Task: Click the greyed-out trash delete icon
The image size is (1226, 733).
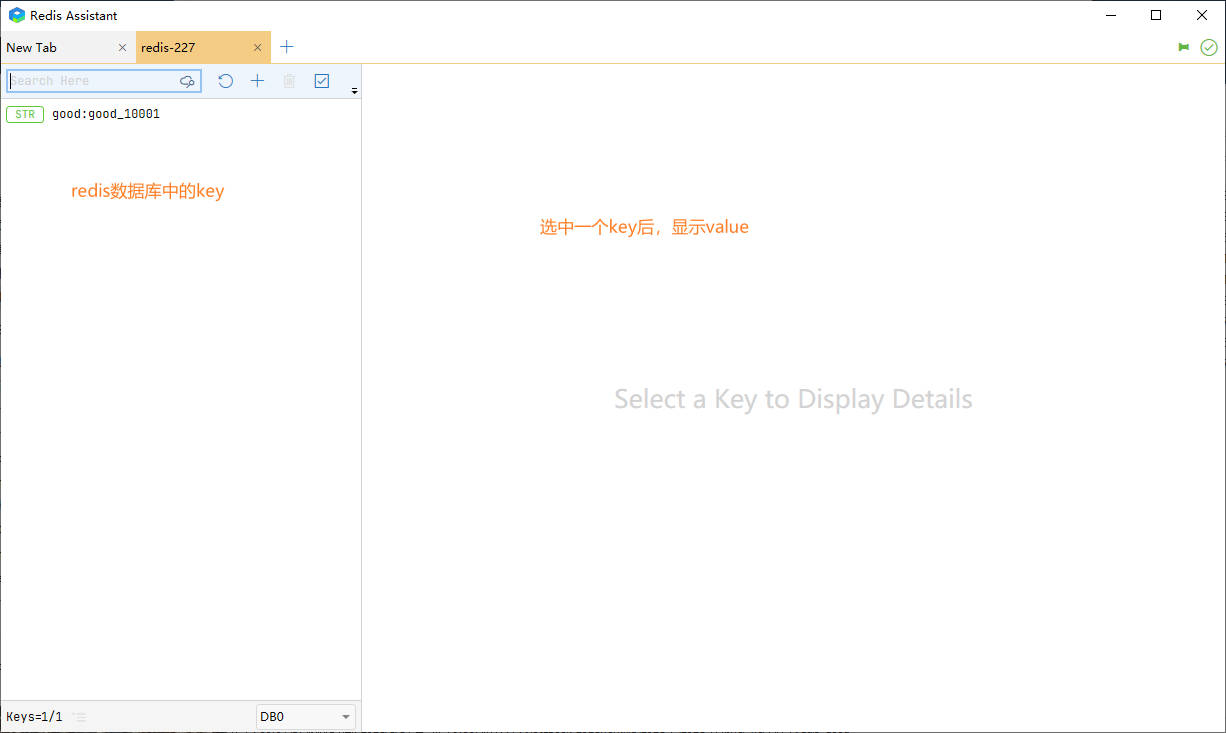Action: tap(289, 81)
